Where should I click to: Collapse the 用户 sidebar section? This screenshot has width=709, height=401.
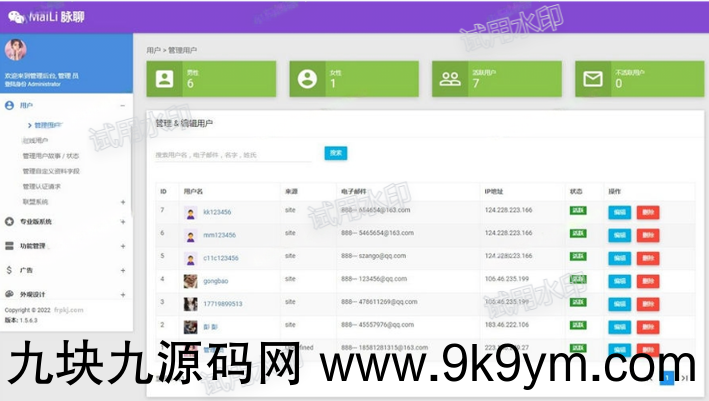[122, 105]
